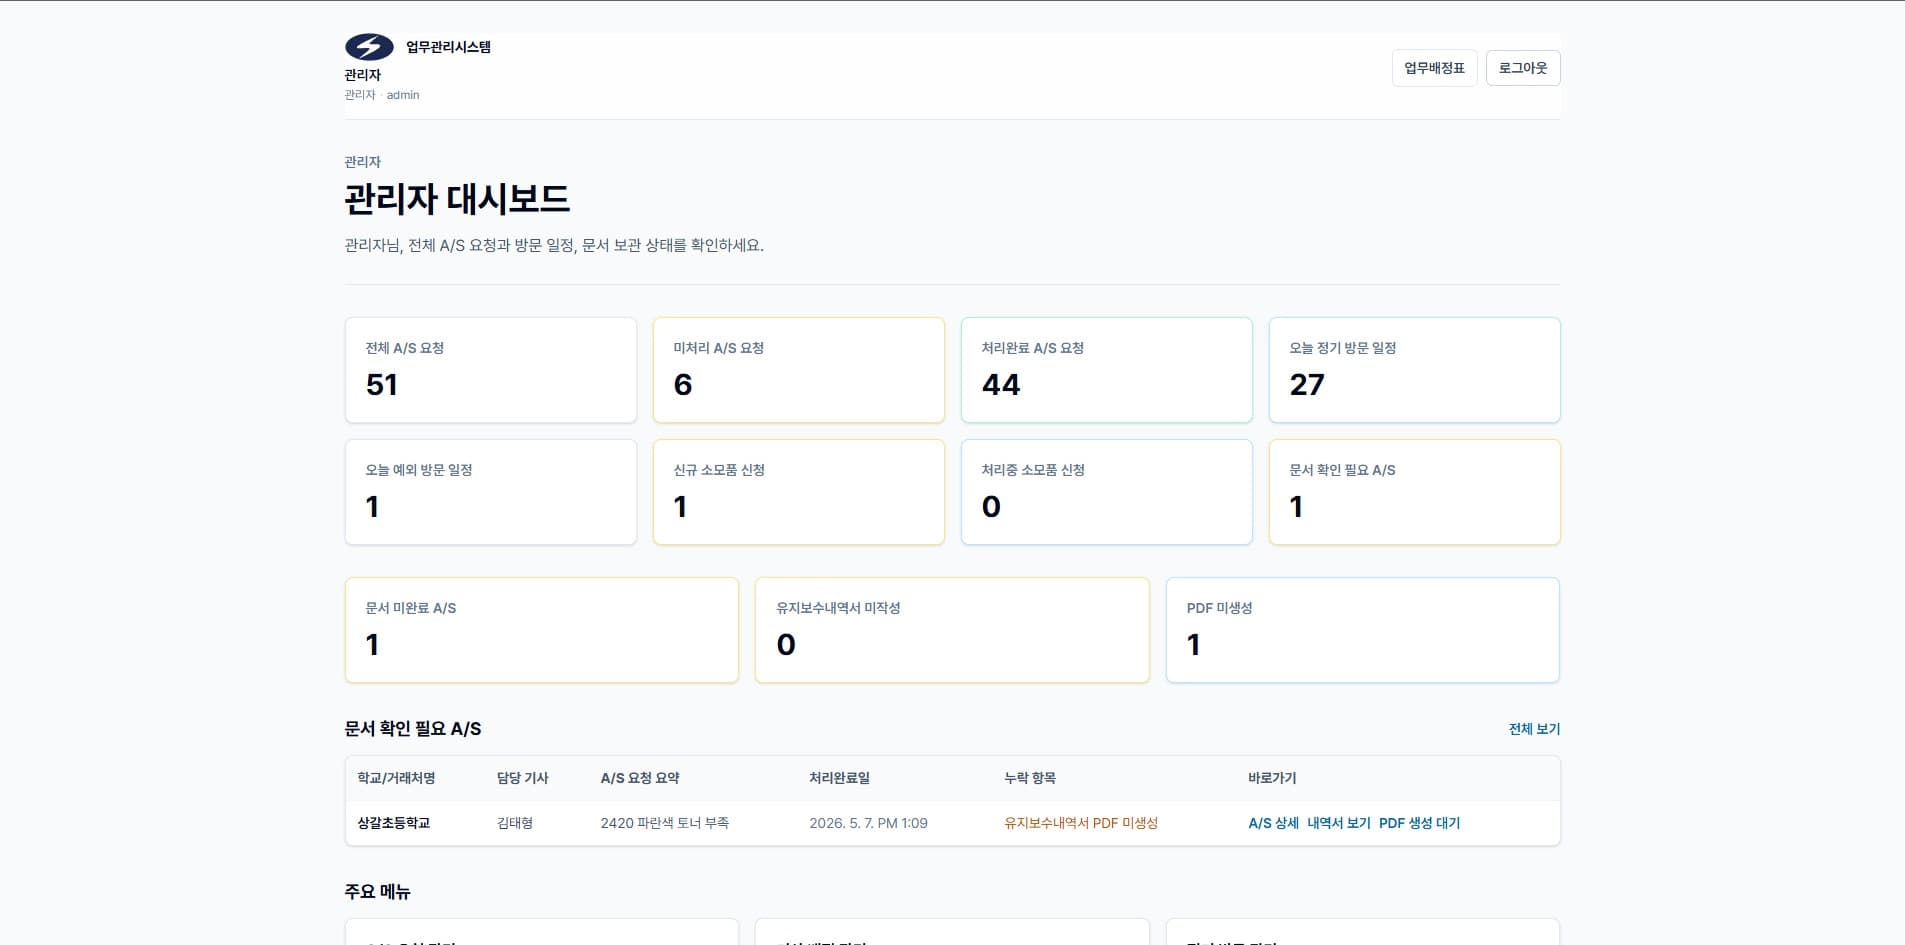Click the 전체 보기 link

click(1534, 729)
